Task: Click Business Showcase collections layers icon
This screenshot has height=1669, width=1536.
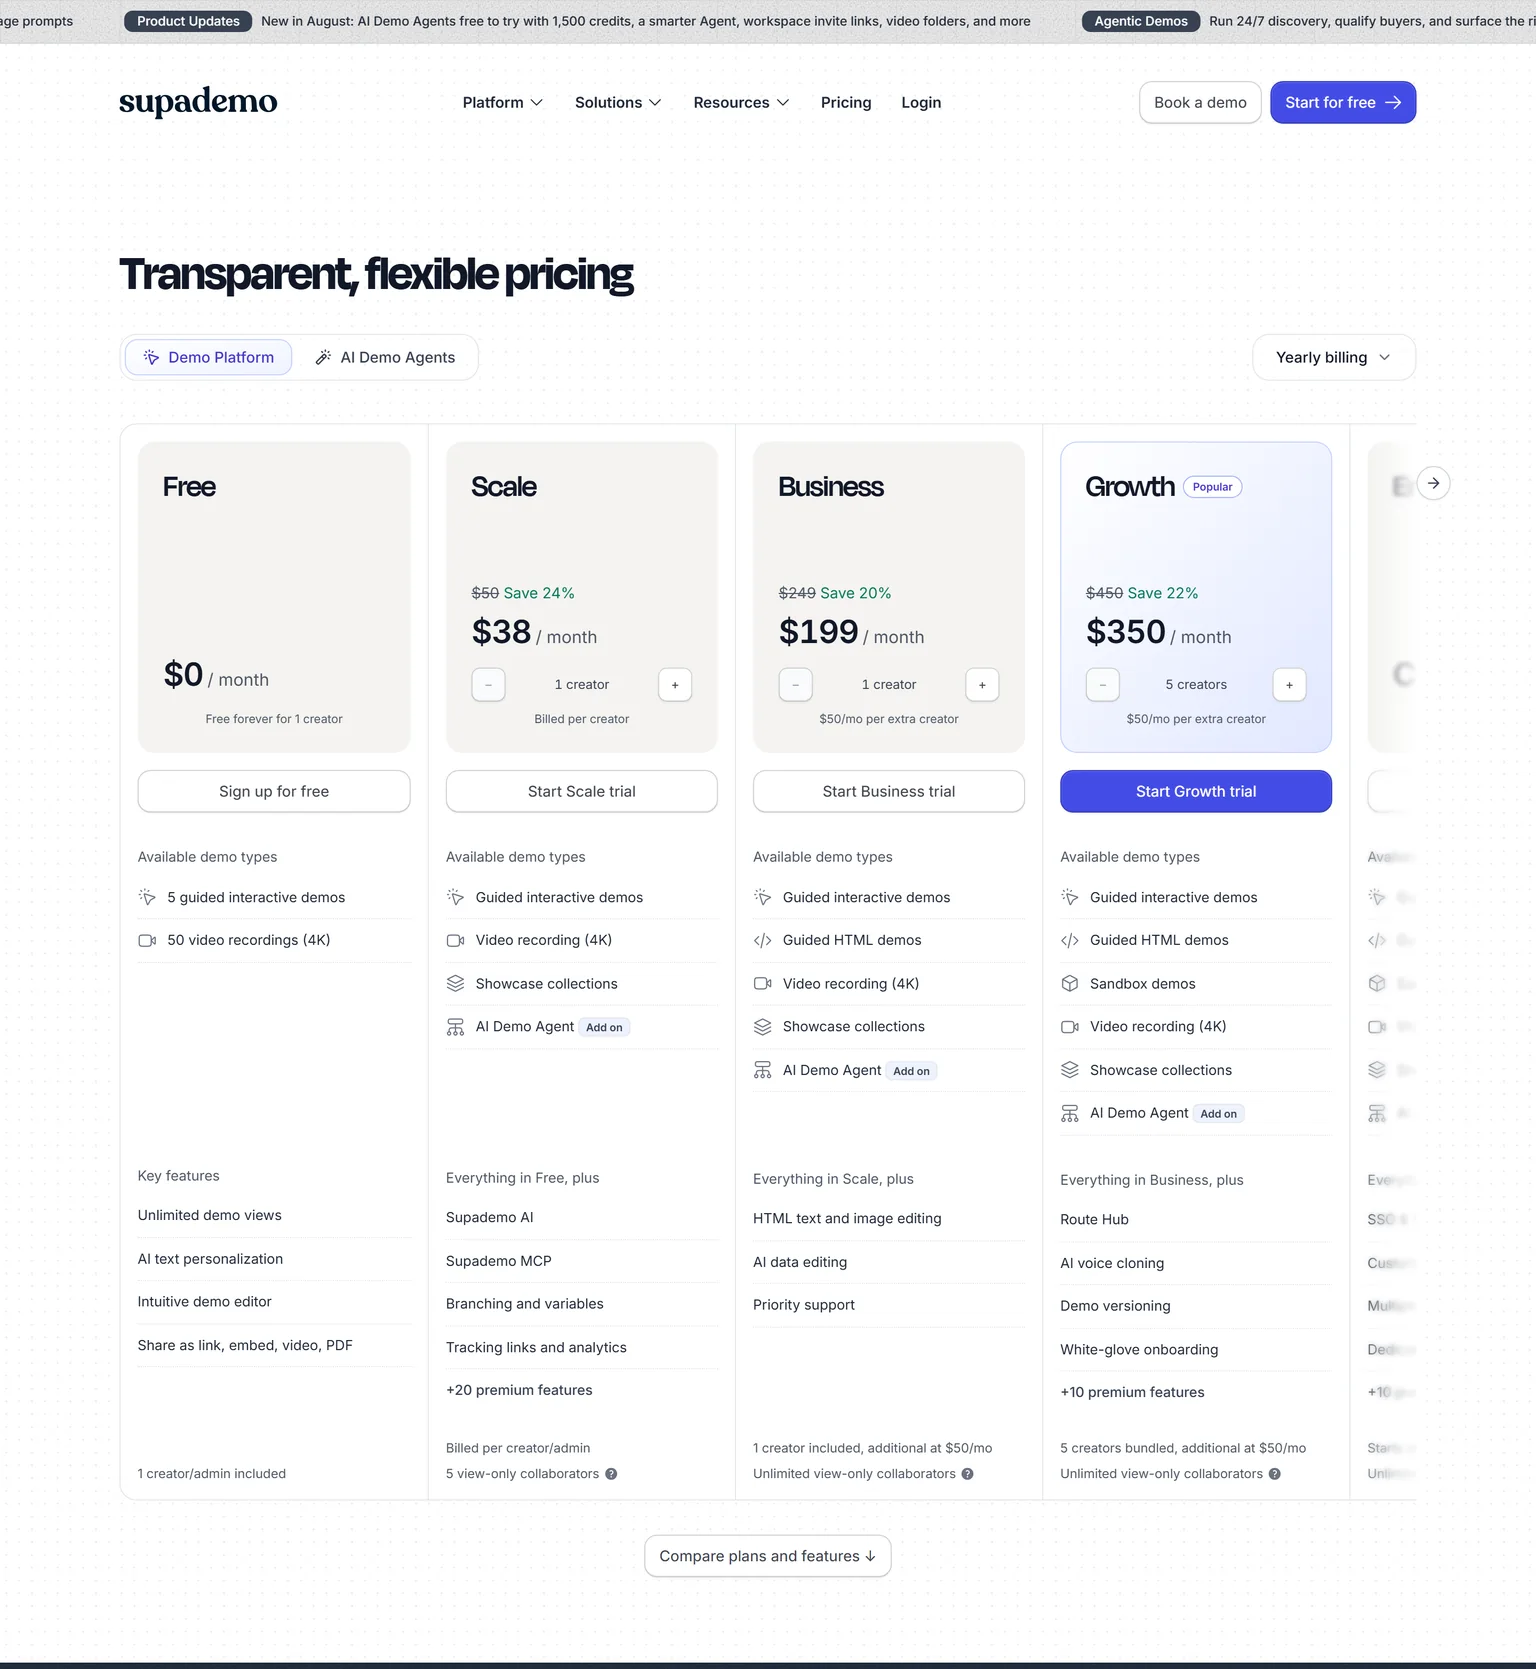Action: (x=762, y=1026)
